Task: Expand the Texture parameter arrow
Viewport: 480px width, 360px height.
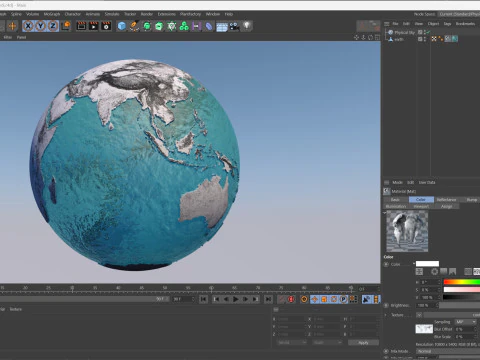Action: 386,315
